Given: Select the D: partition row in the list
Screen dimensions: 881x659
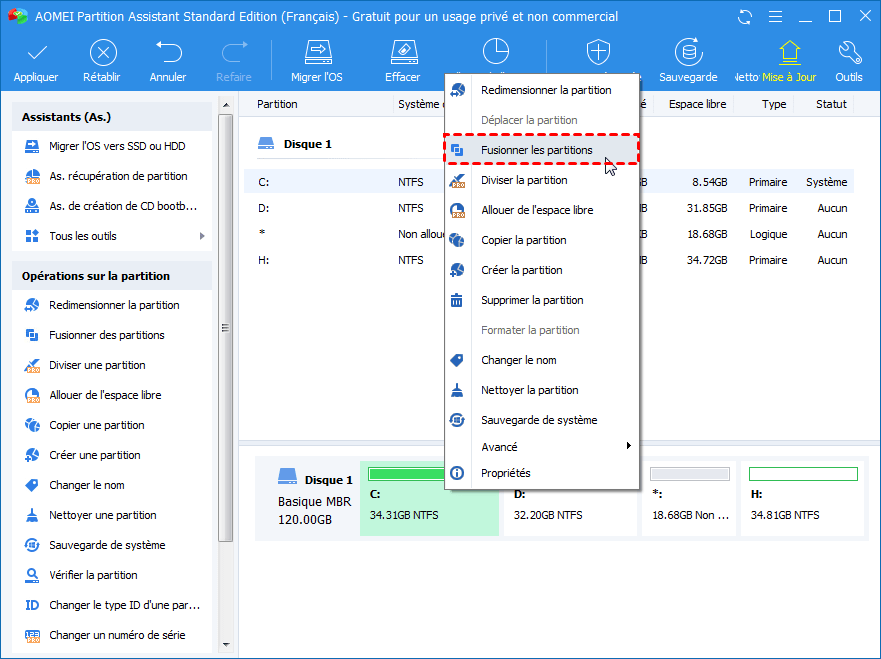Looking at the screenshot, I should coord(548,208).
